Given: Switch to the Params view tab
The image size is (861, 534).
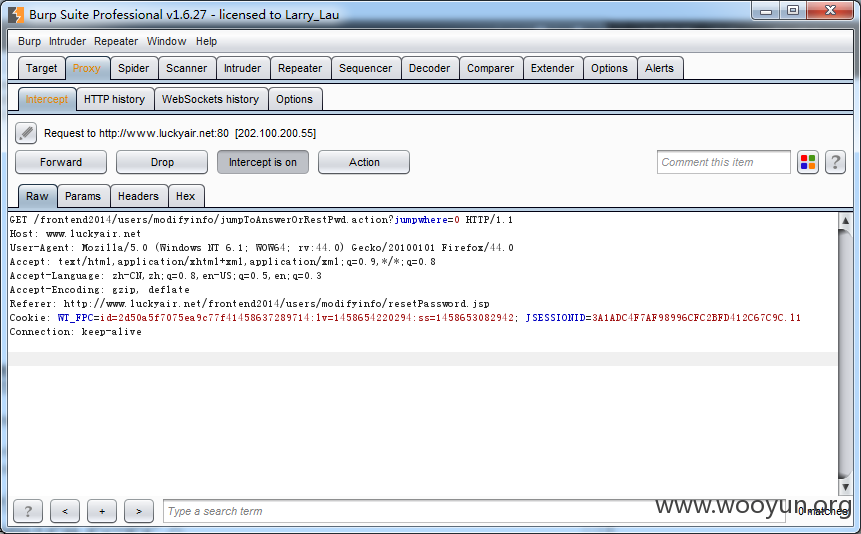Looking at the screenshot, I should point(83,196).
